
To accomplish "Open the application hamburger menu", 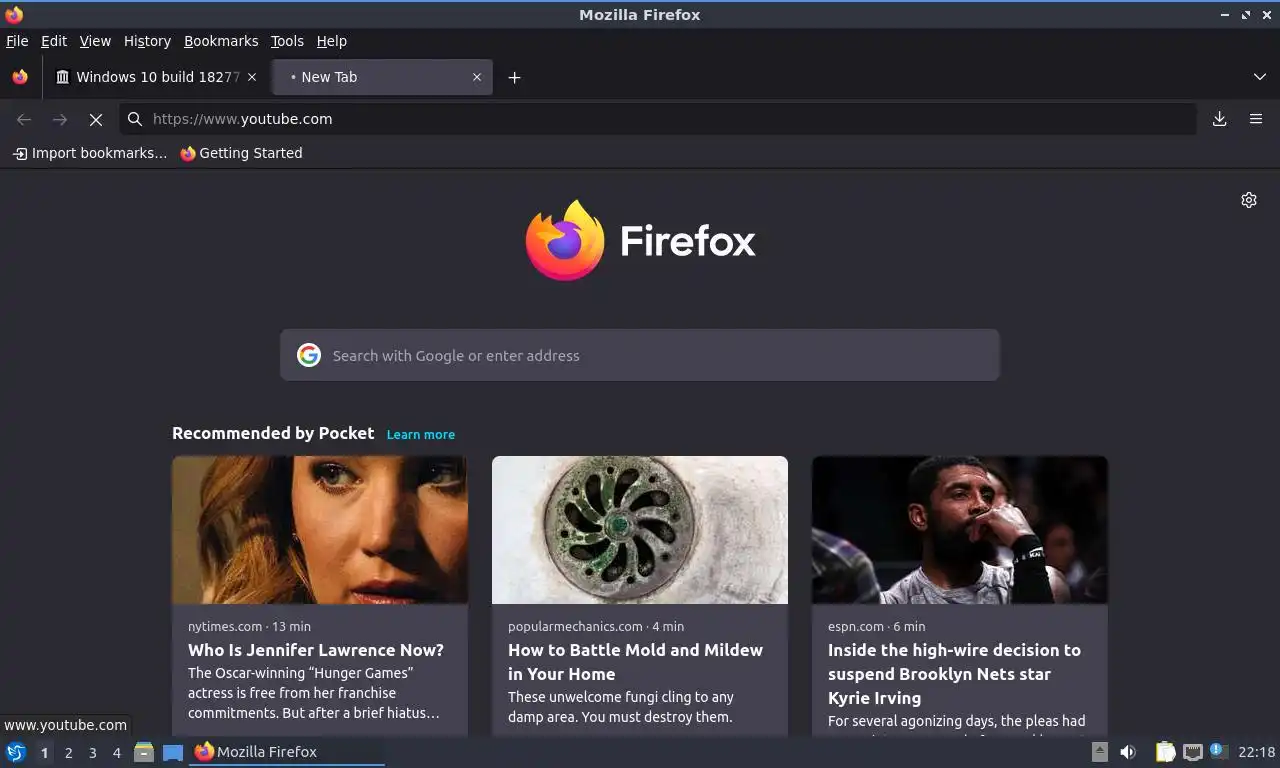I will (1256, 119).
